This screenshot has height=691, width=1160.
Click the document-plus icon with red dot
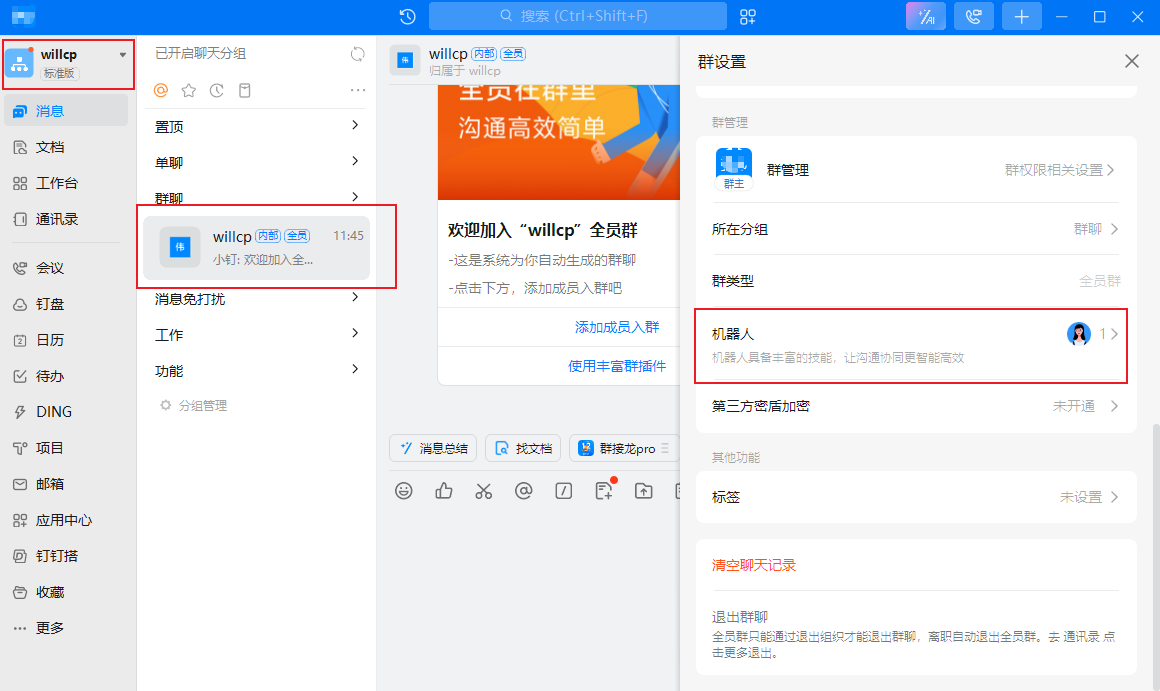604,491
